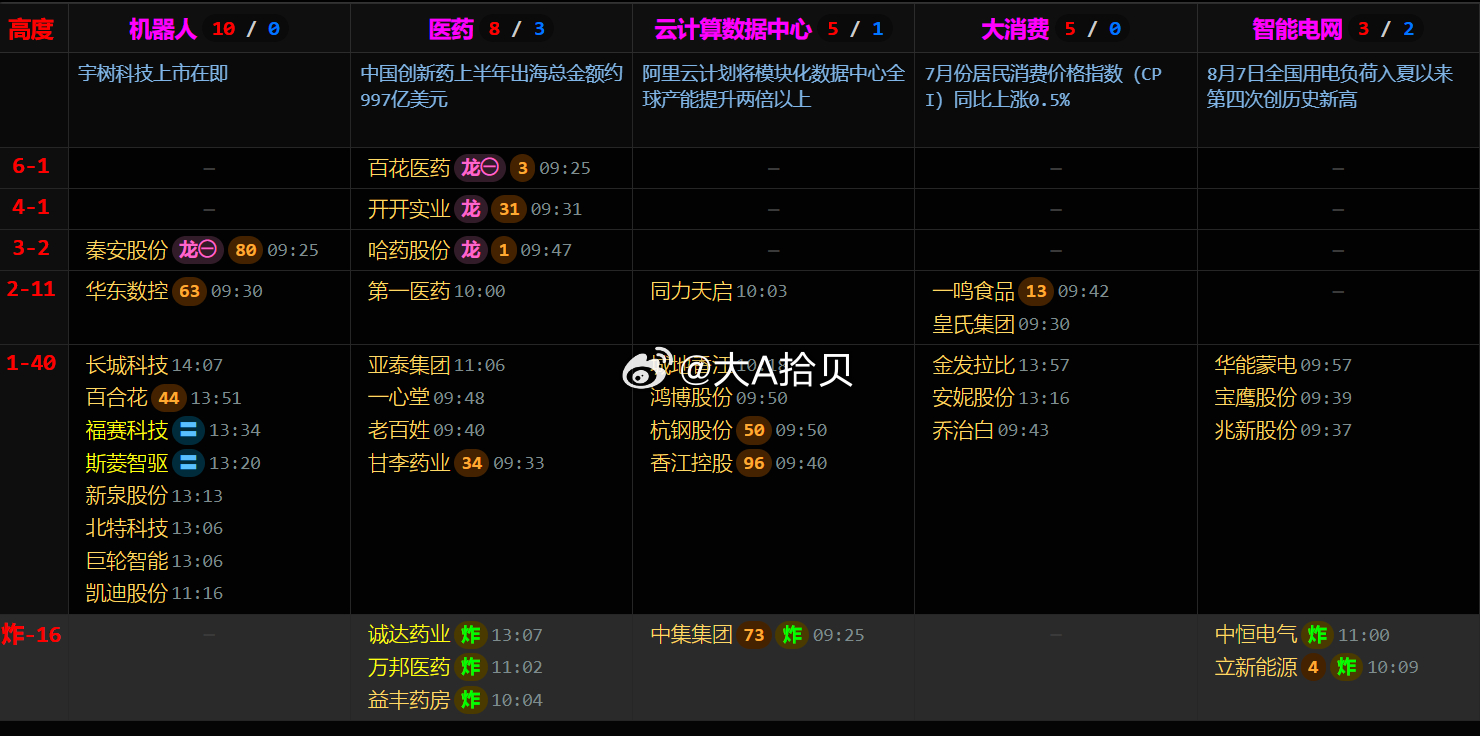The width and height of the screenshot is (1480, 736).
Task: Click stock name 安妮股份
Action: coord(973,398)
